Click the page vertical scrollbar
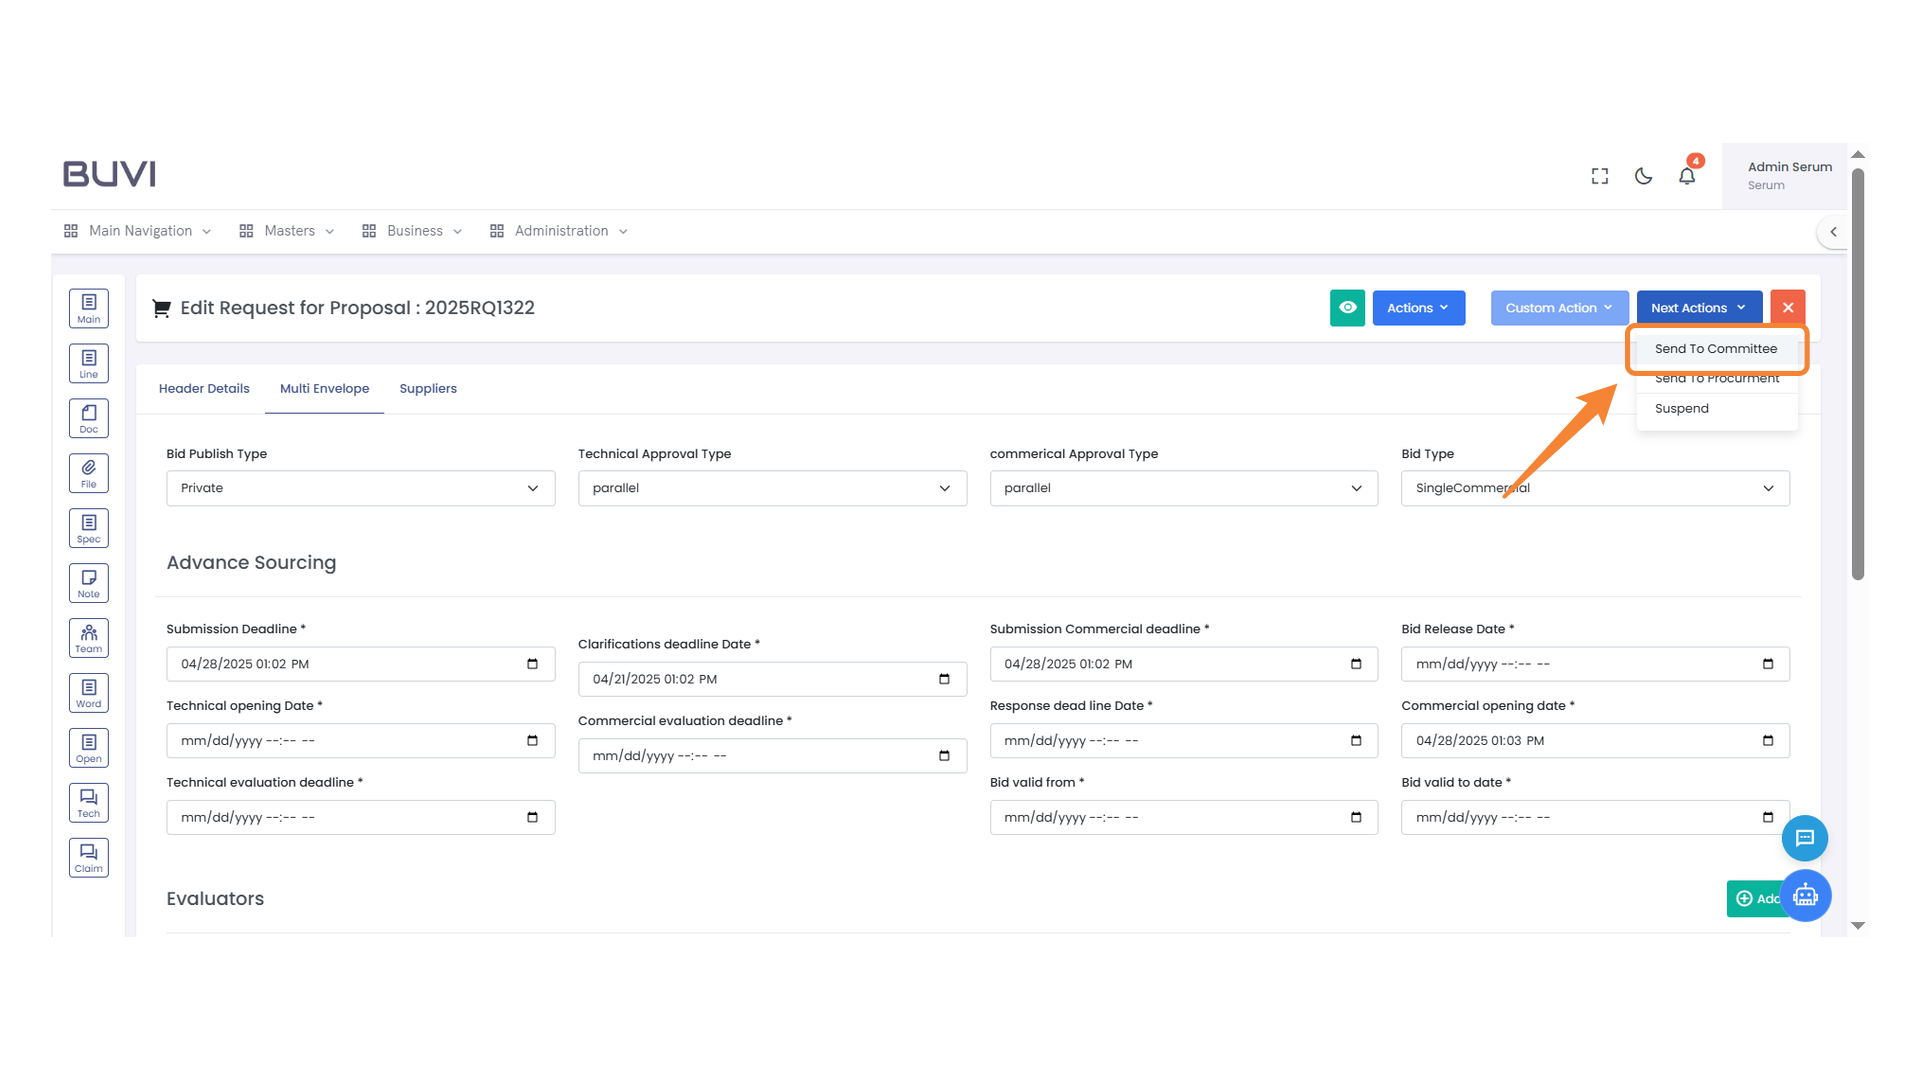This screenshot has height=1080, width=1920. 1858,375
